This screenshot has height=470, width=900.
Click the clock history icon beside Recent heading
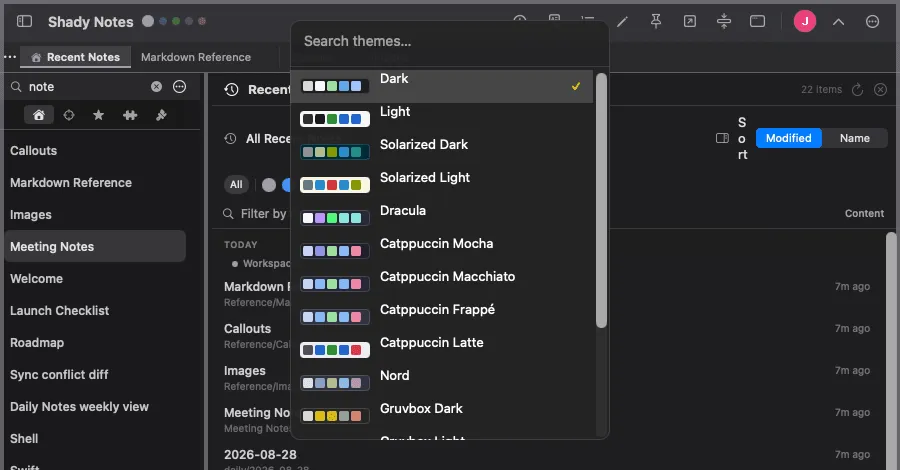(231, 90)
